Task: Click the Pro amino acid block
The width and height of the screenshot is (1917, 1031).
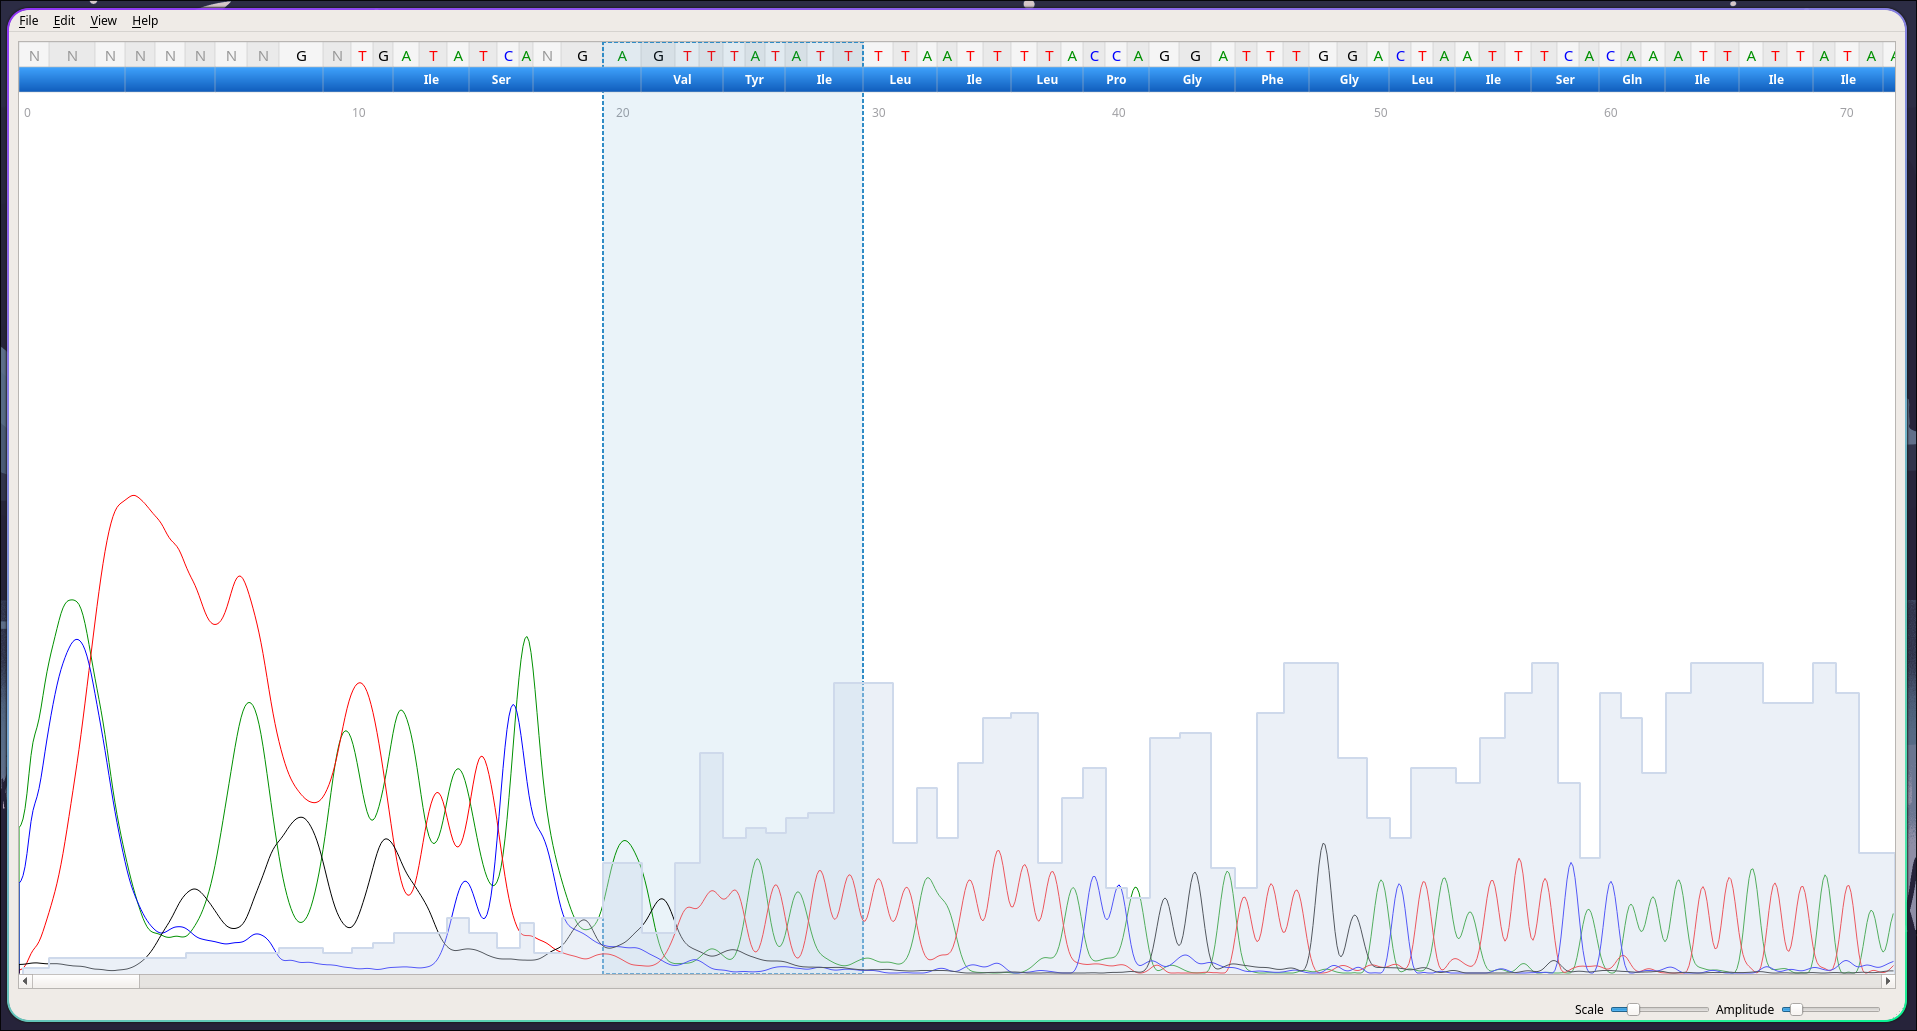Action: click(1116, 80)
